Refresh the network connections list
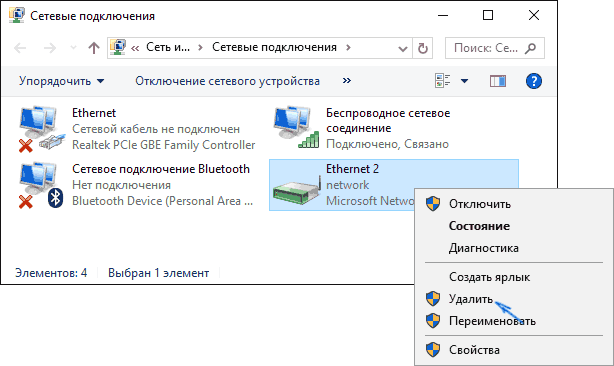The width and height of the screenshot is (614, 366). click(423, 48)
